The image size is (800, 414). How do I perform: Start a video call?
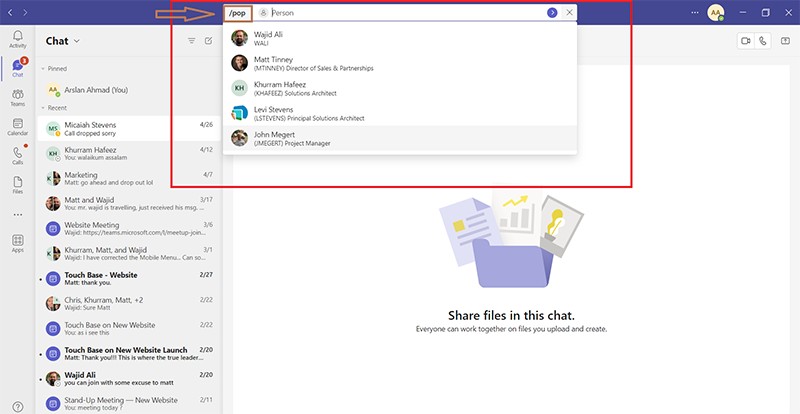(x=745, y=41)
